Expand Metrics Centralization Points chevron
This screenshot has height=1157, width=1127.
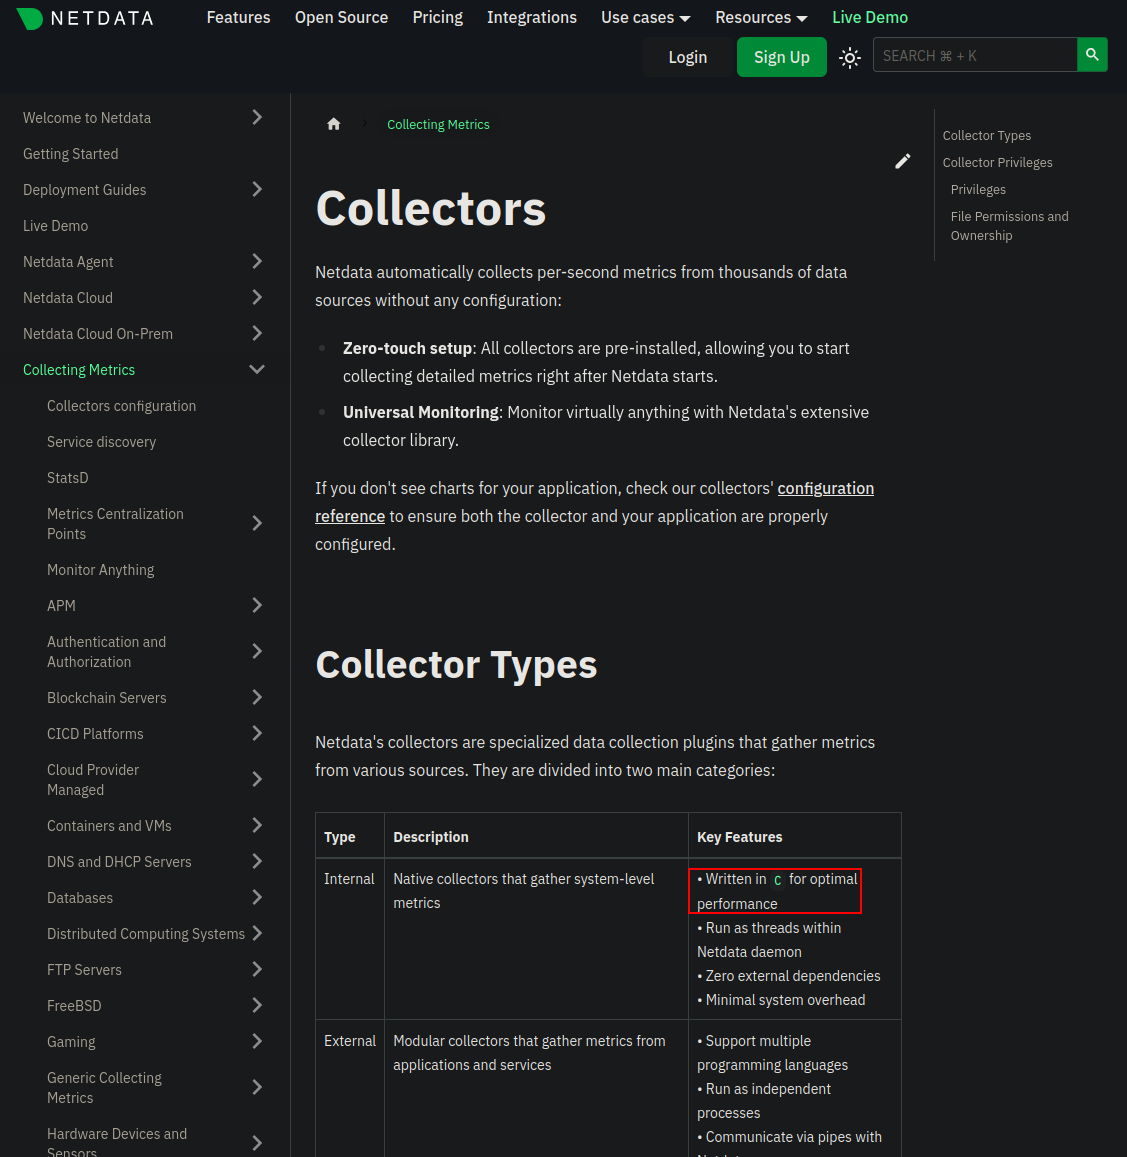(257, 524)
